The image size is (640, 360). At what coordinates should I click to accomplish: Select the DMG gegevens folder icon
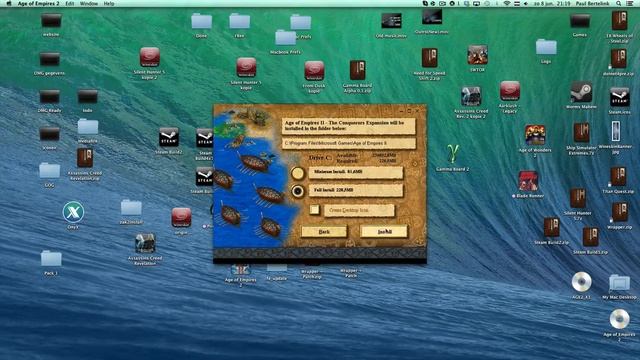[50, 59]
